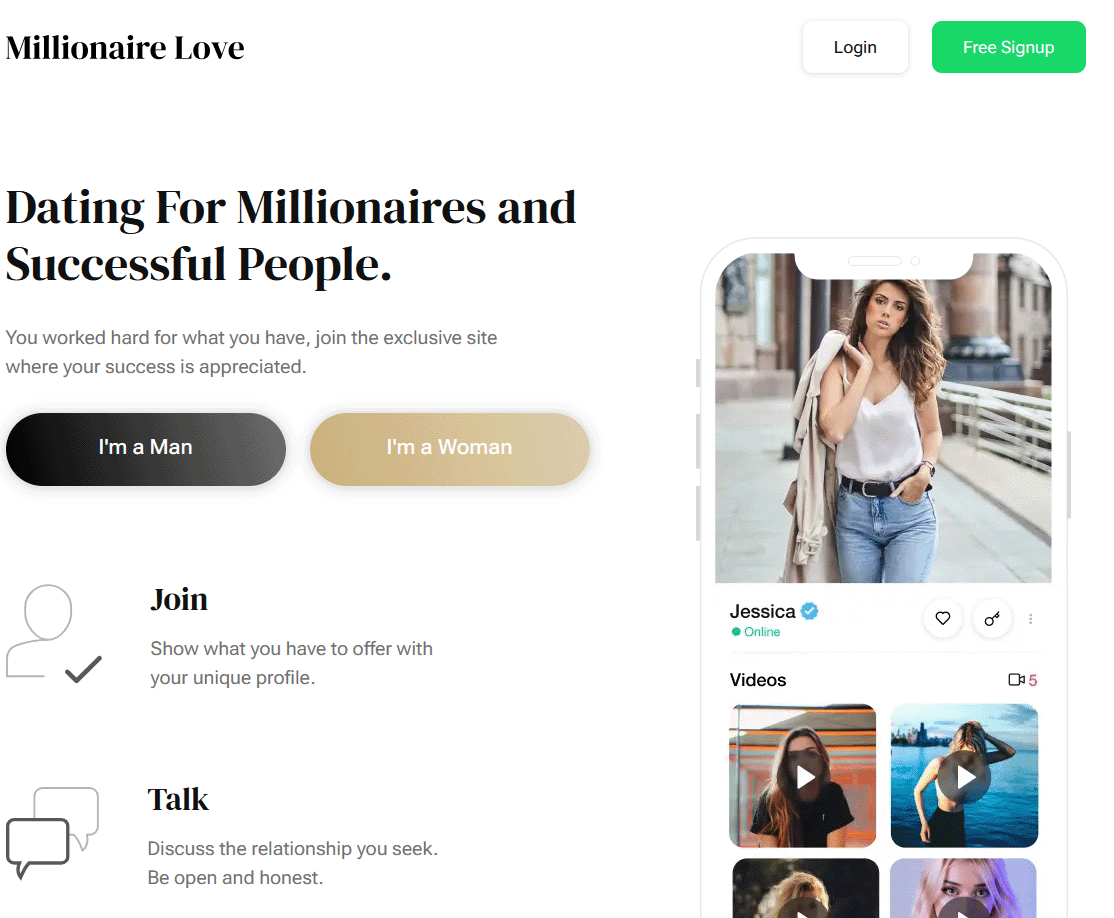This screenshot has width=1114, height=918.
Task: Click the green Free Signup button
Action: pyautogui.click(x=1009, y=47)
